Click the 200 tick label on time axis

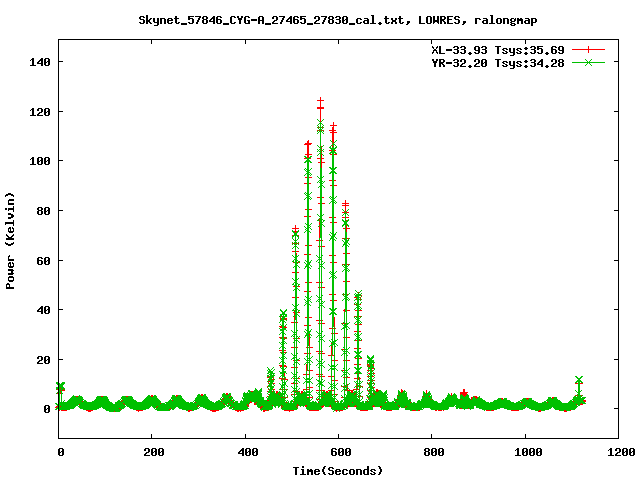(154, 452)
